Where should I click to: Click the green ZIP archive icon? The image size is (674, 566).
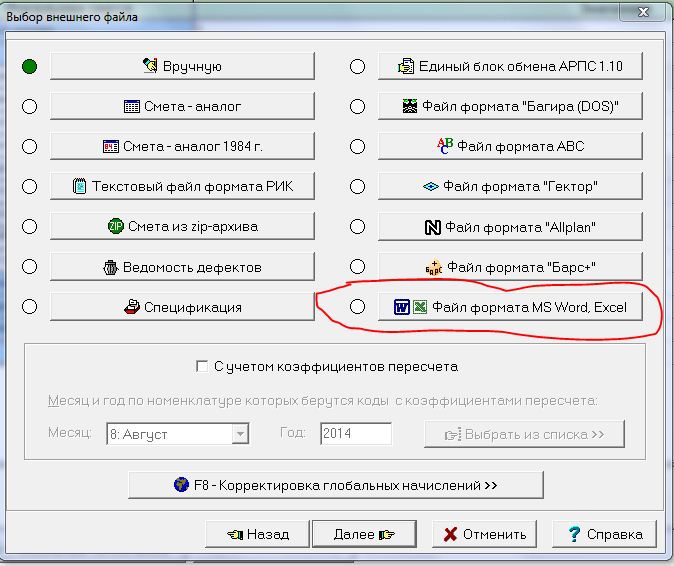(x=116, y=226)
